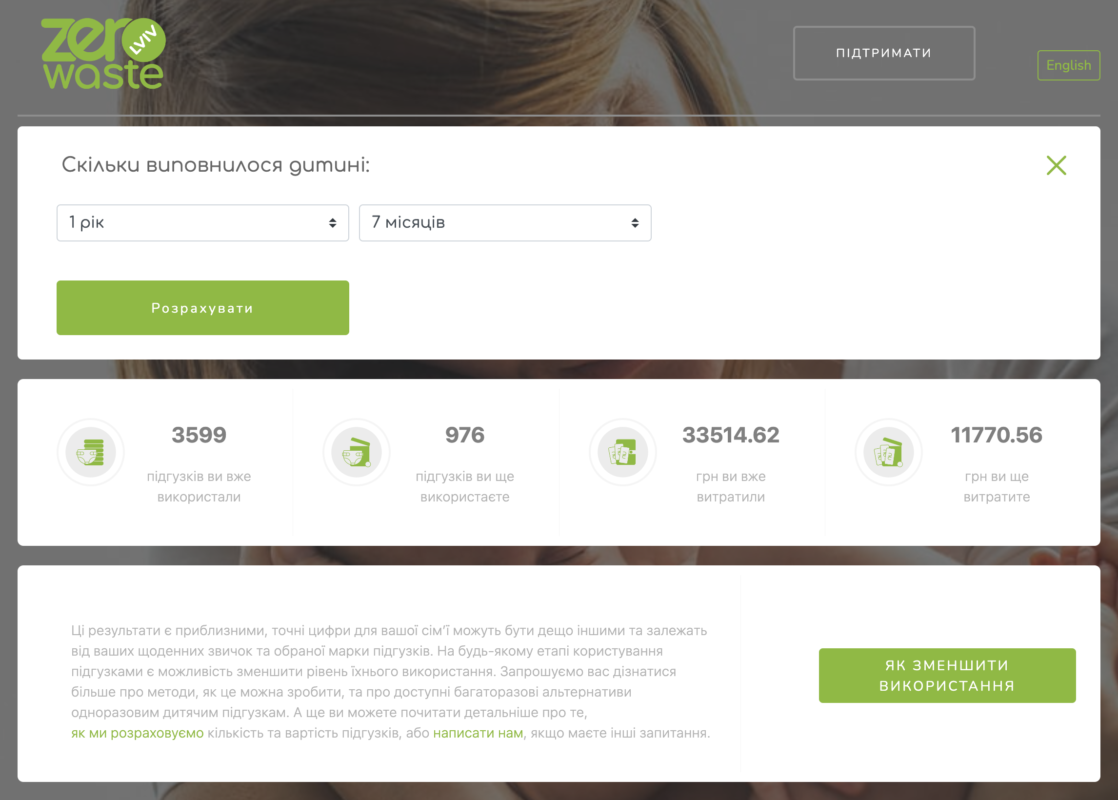Click the money spent icon beside 33514.62

tap(622, 452)
